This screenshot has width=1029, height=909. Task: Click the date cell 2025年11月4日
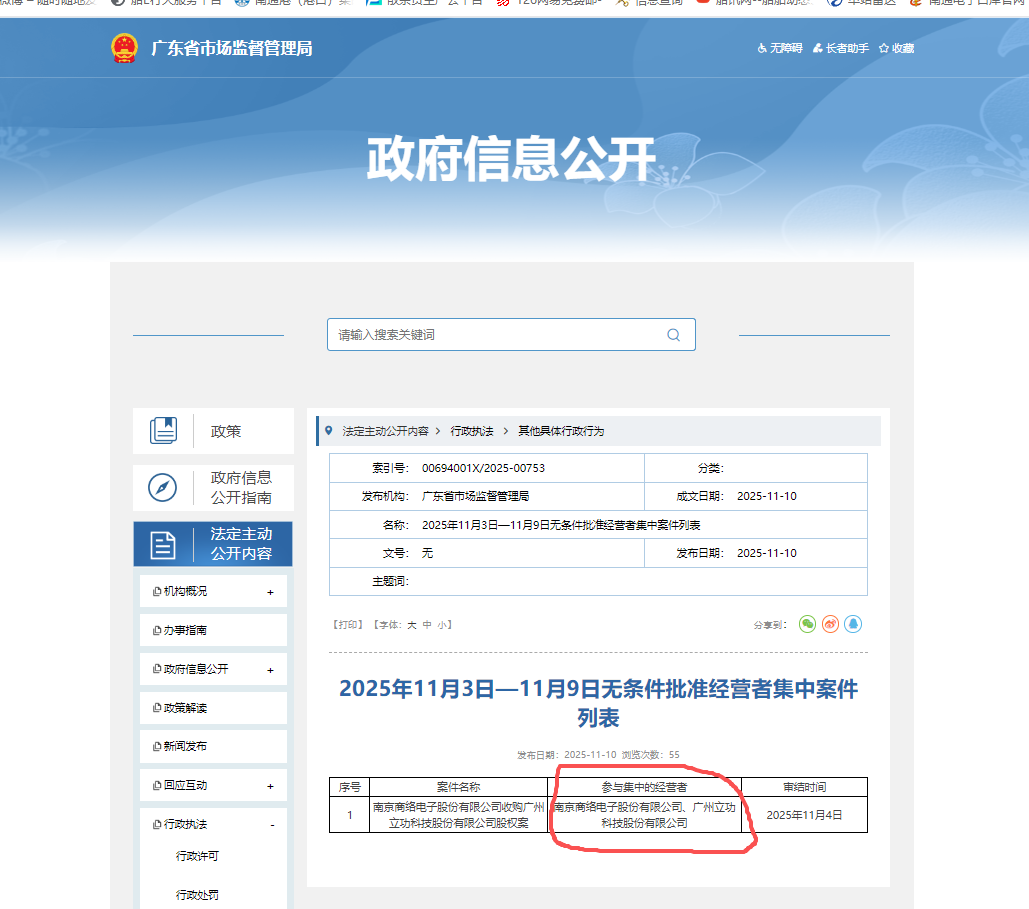(x=805, y=815)
